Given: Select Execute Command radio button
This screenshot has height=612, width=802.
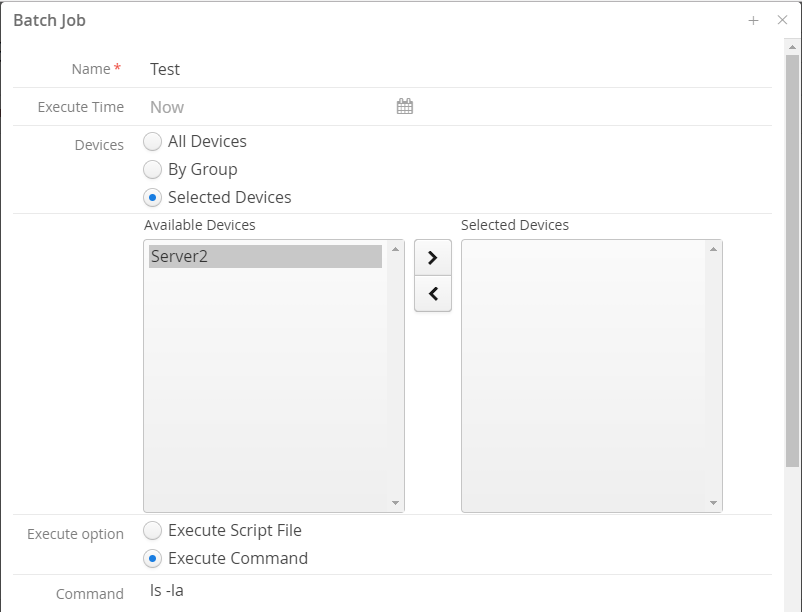Looking at the screenshot, I should tap(153, 559).
